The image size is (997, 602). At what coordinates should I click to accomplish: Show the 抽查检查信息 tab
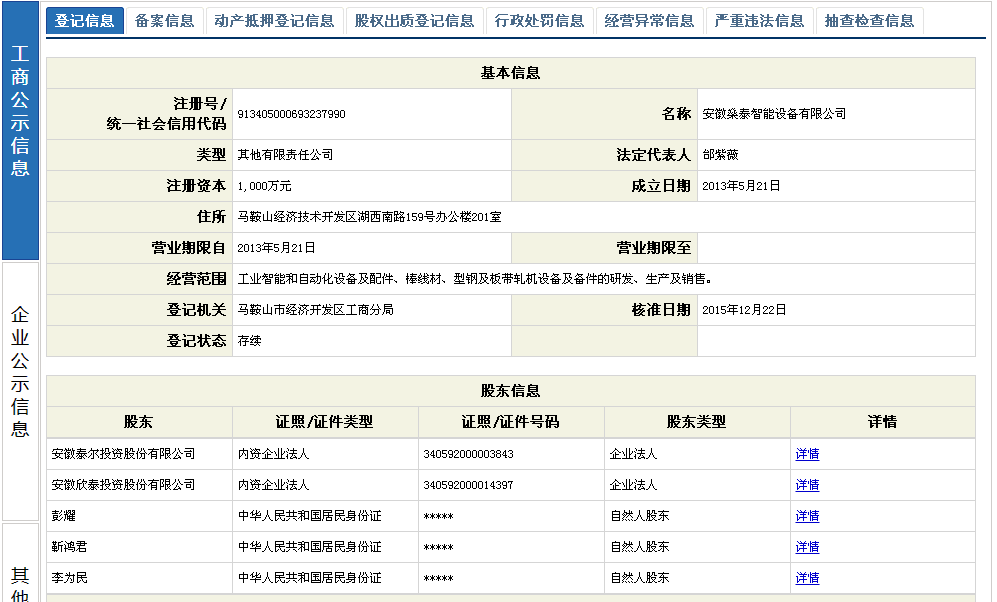tap(869, 21)
